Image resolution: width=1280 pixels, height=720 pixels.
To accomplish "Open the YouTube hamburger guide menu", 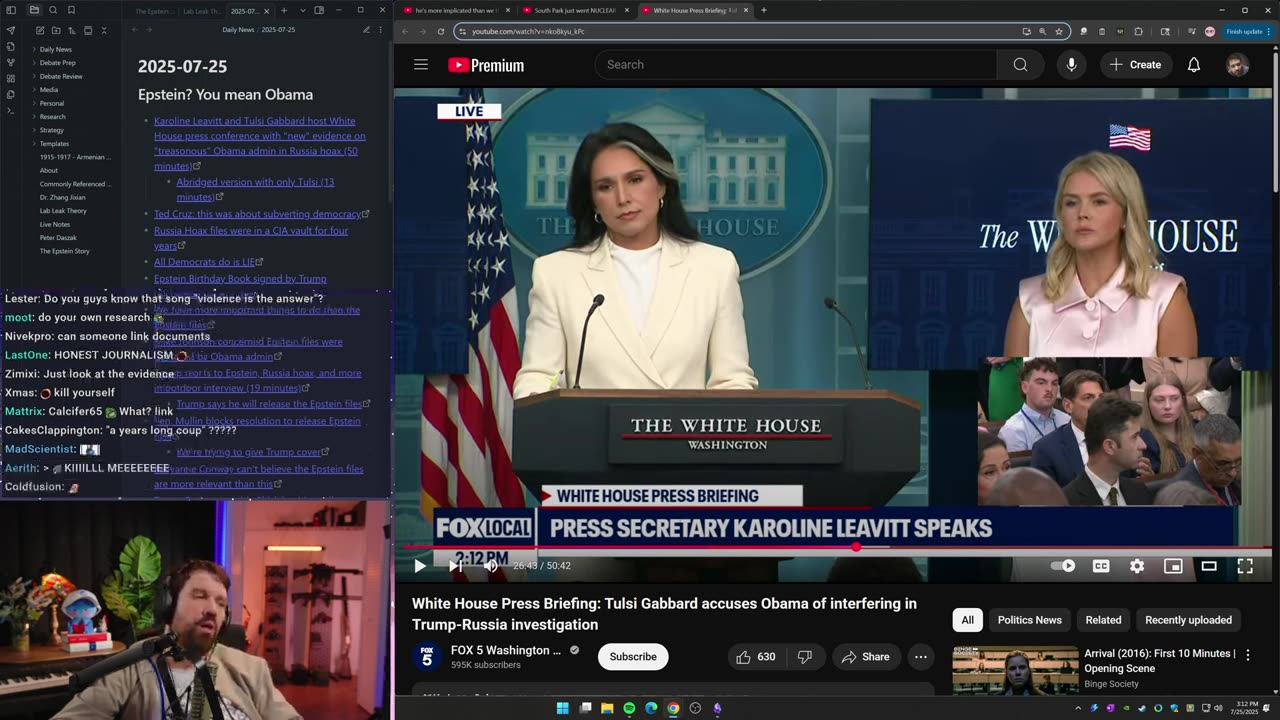I will (421, 65).
